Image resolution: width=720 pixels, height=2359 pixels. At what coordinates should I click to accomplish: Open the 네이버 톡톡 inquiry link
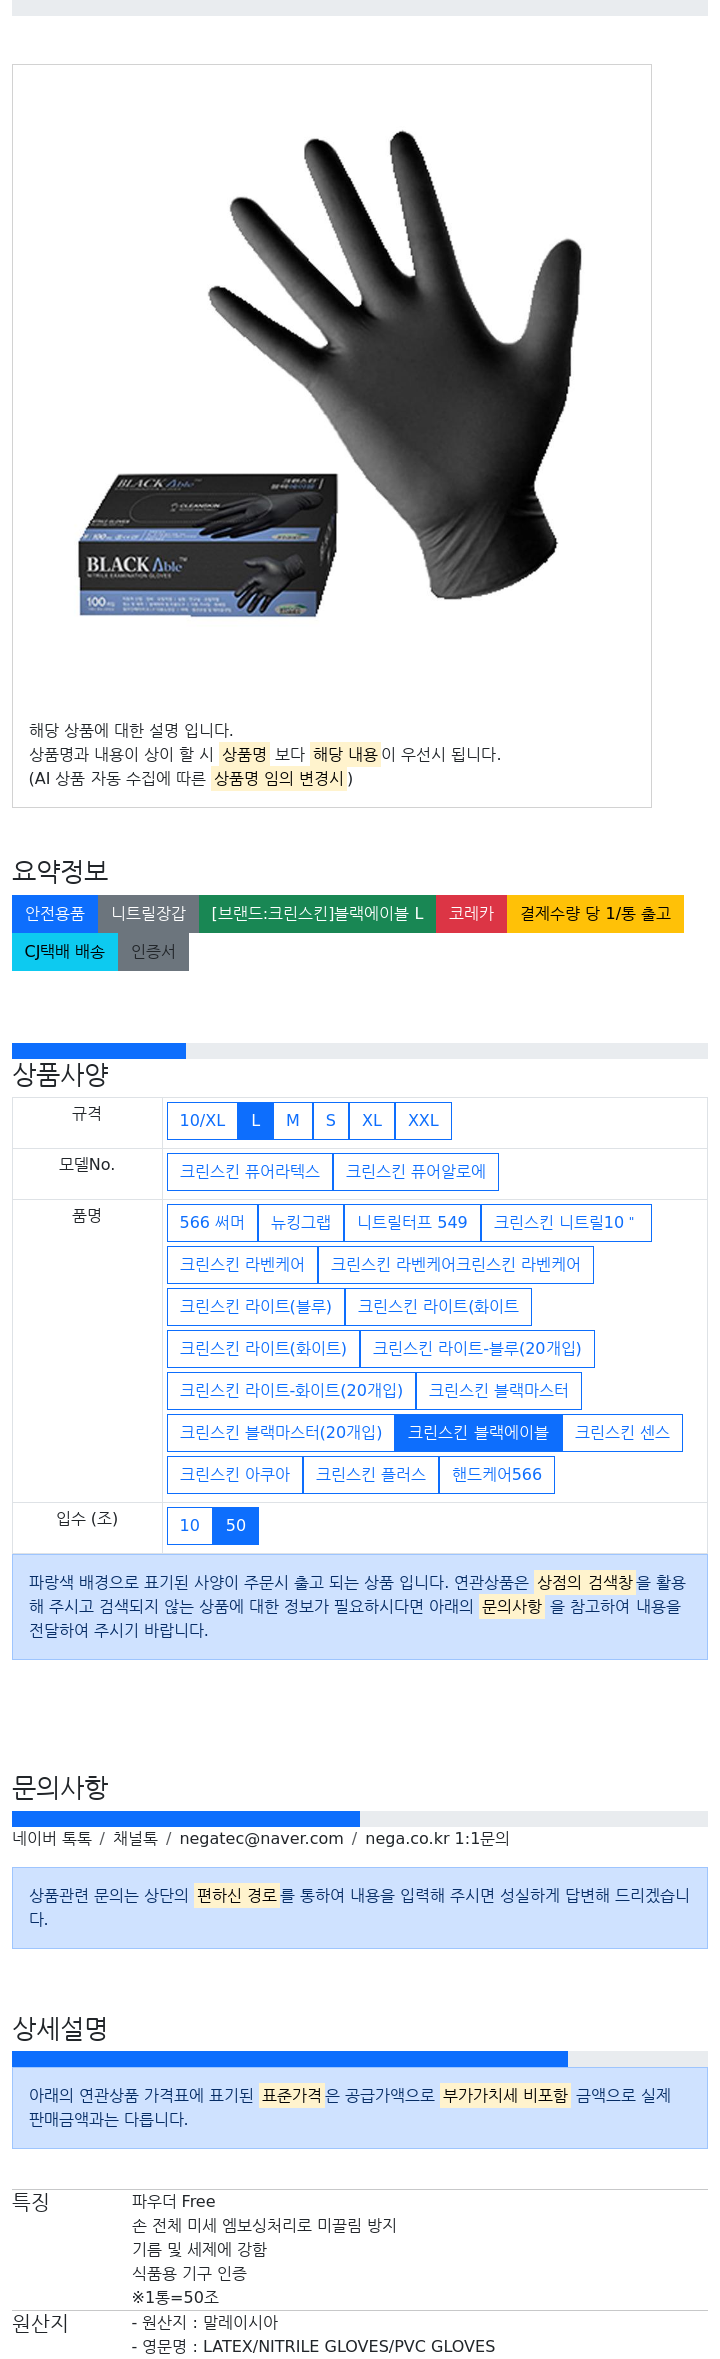point(52,1839)
